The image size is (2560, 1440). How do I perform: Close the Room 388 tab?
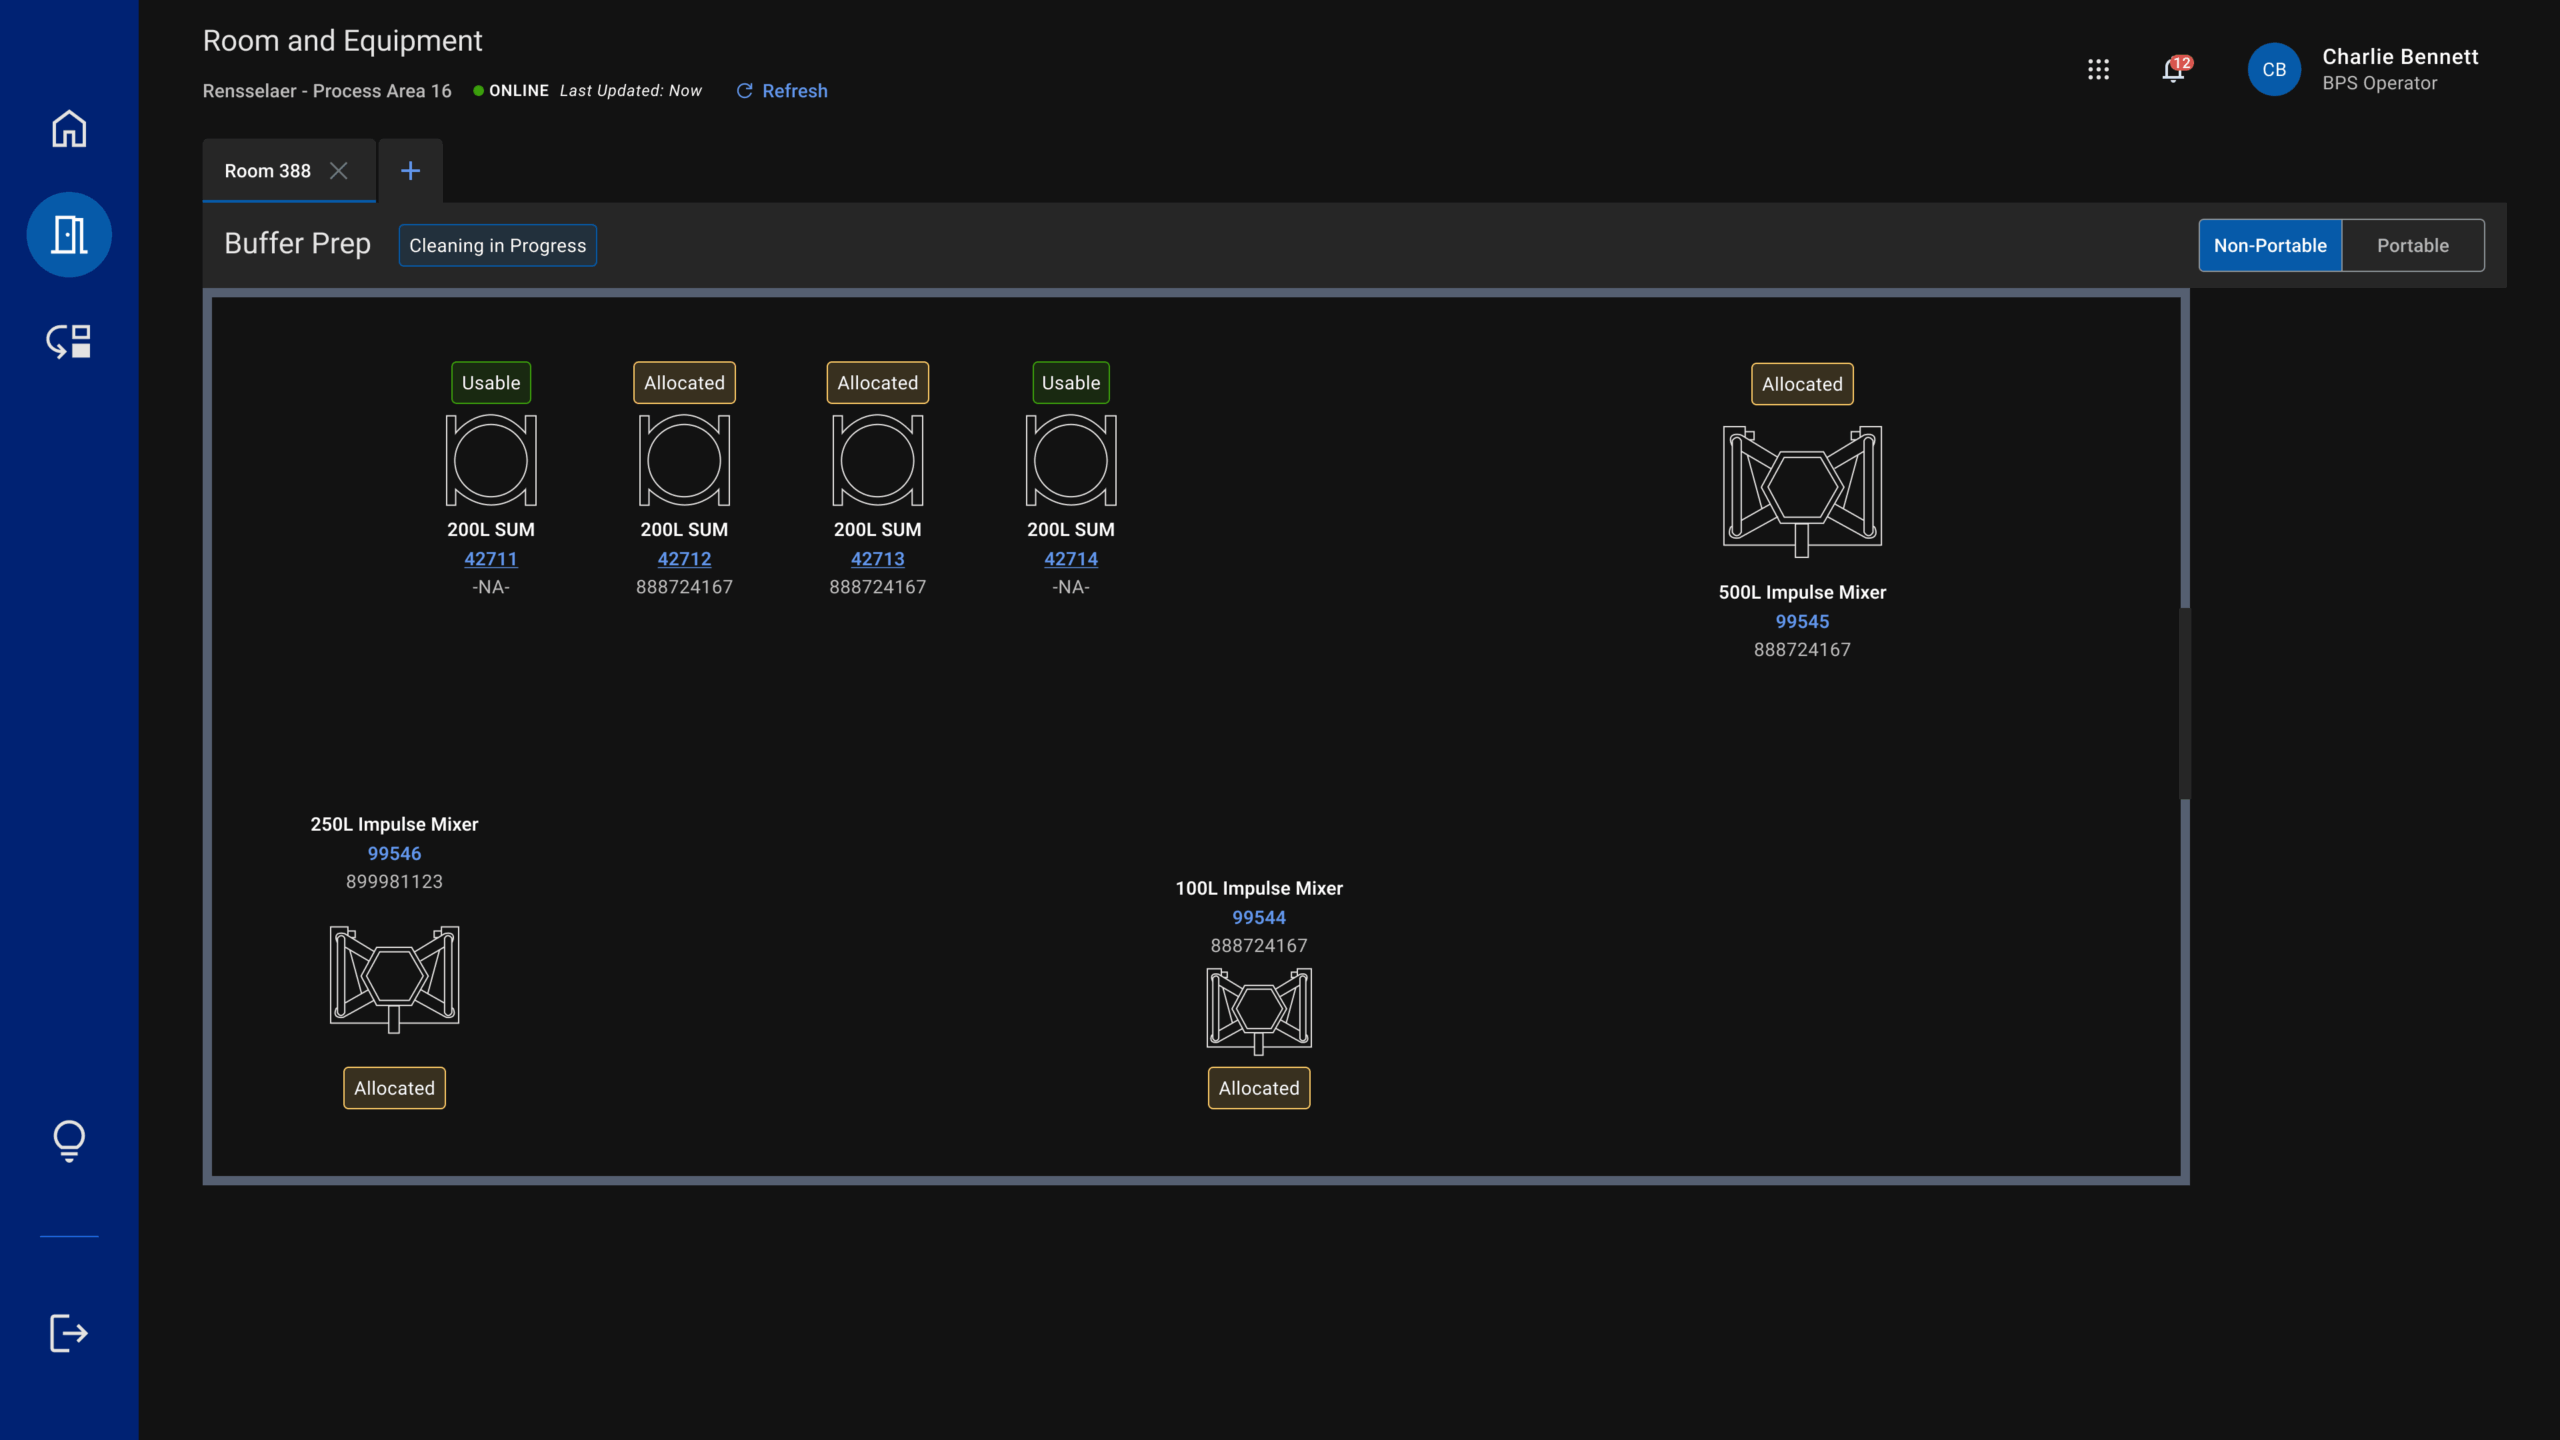(x=339, y=171)
